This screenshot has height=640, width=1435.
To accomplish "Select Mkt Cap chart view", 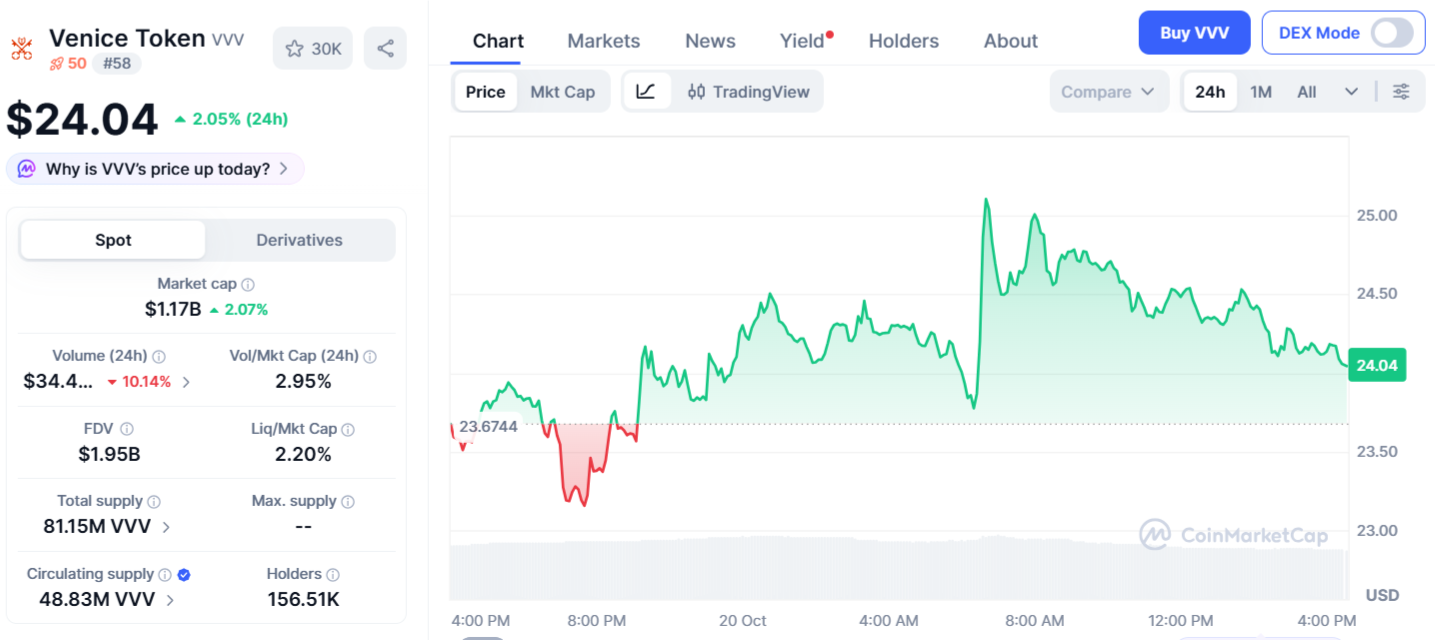I will pos(562,92).
